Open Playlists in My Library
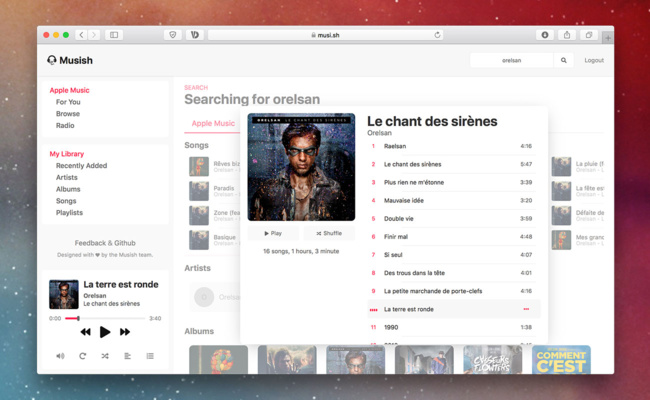Image resolution: width=650 pixels, height=400 pixels. (69, 213)
